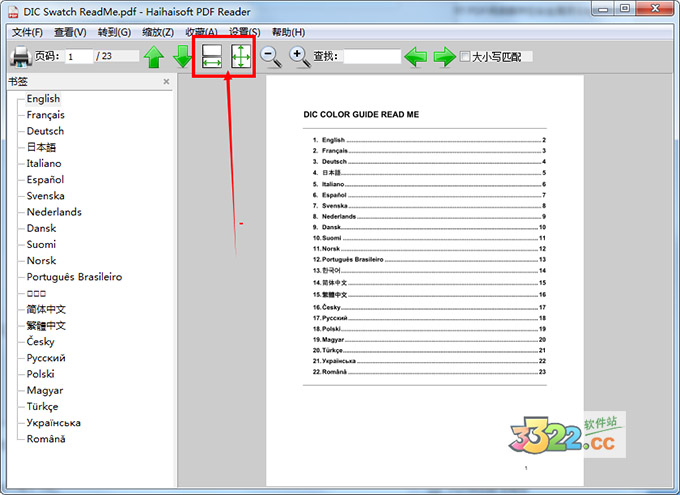Click the '/ 23' total pages label
The height and width of the screenshot is (495, 680).
coord(104,56)
